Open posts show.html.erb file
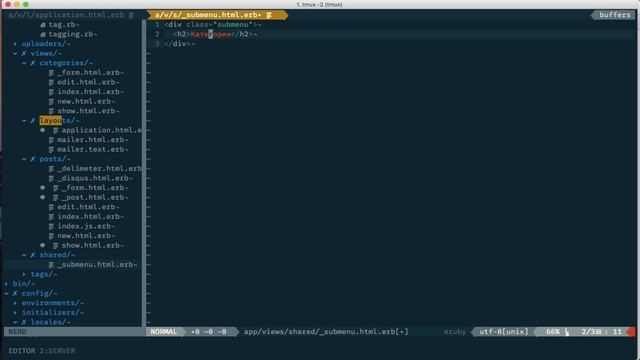This screenshot has height=360, width=640. [x=93, y=245]
